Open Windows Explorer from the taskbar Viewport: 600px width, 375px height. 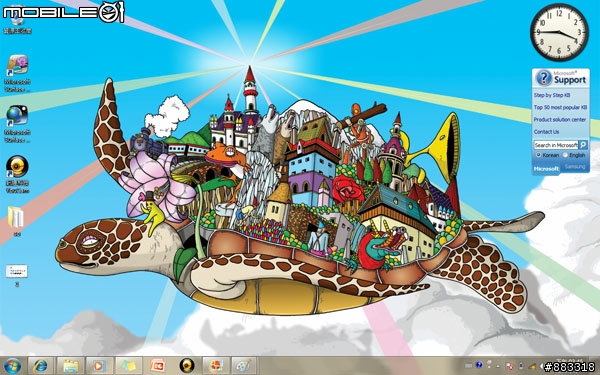70,366
